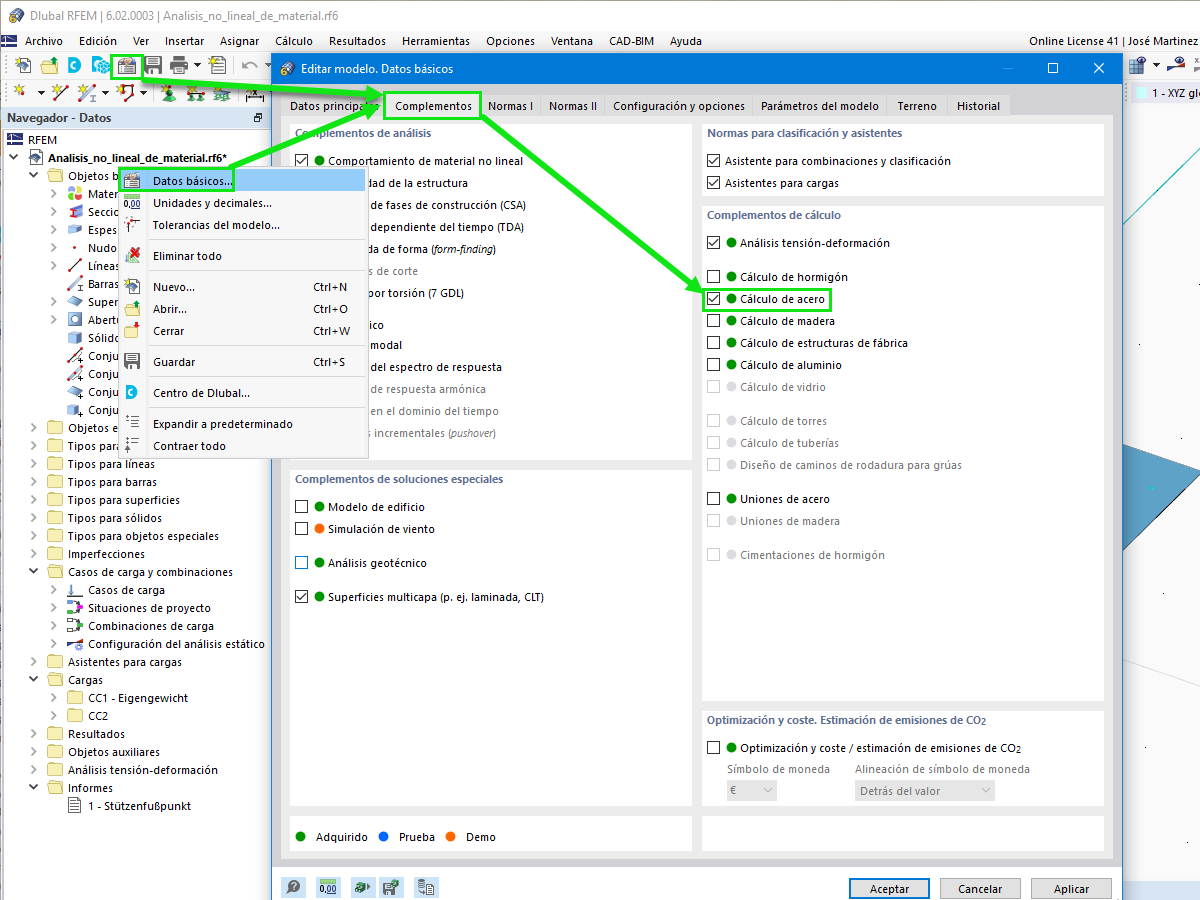This screenshot has height=900, width=1200.
Task: Expand CC1 - Eigengewicht tree node
Action: (x=54, y=698)
